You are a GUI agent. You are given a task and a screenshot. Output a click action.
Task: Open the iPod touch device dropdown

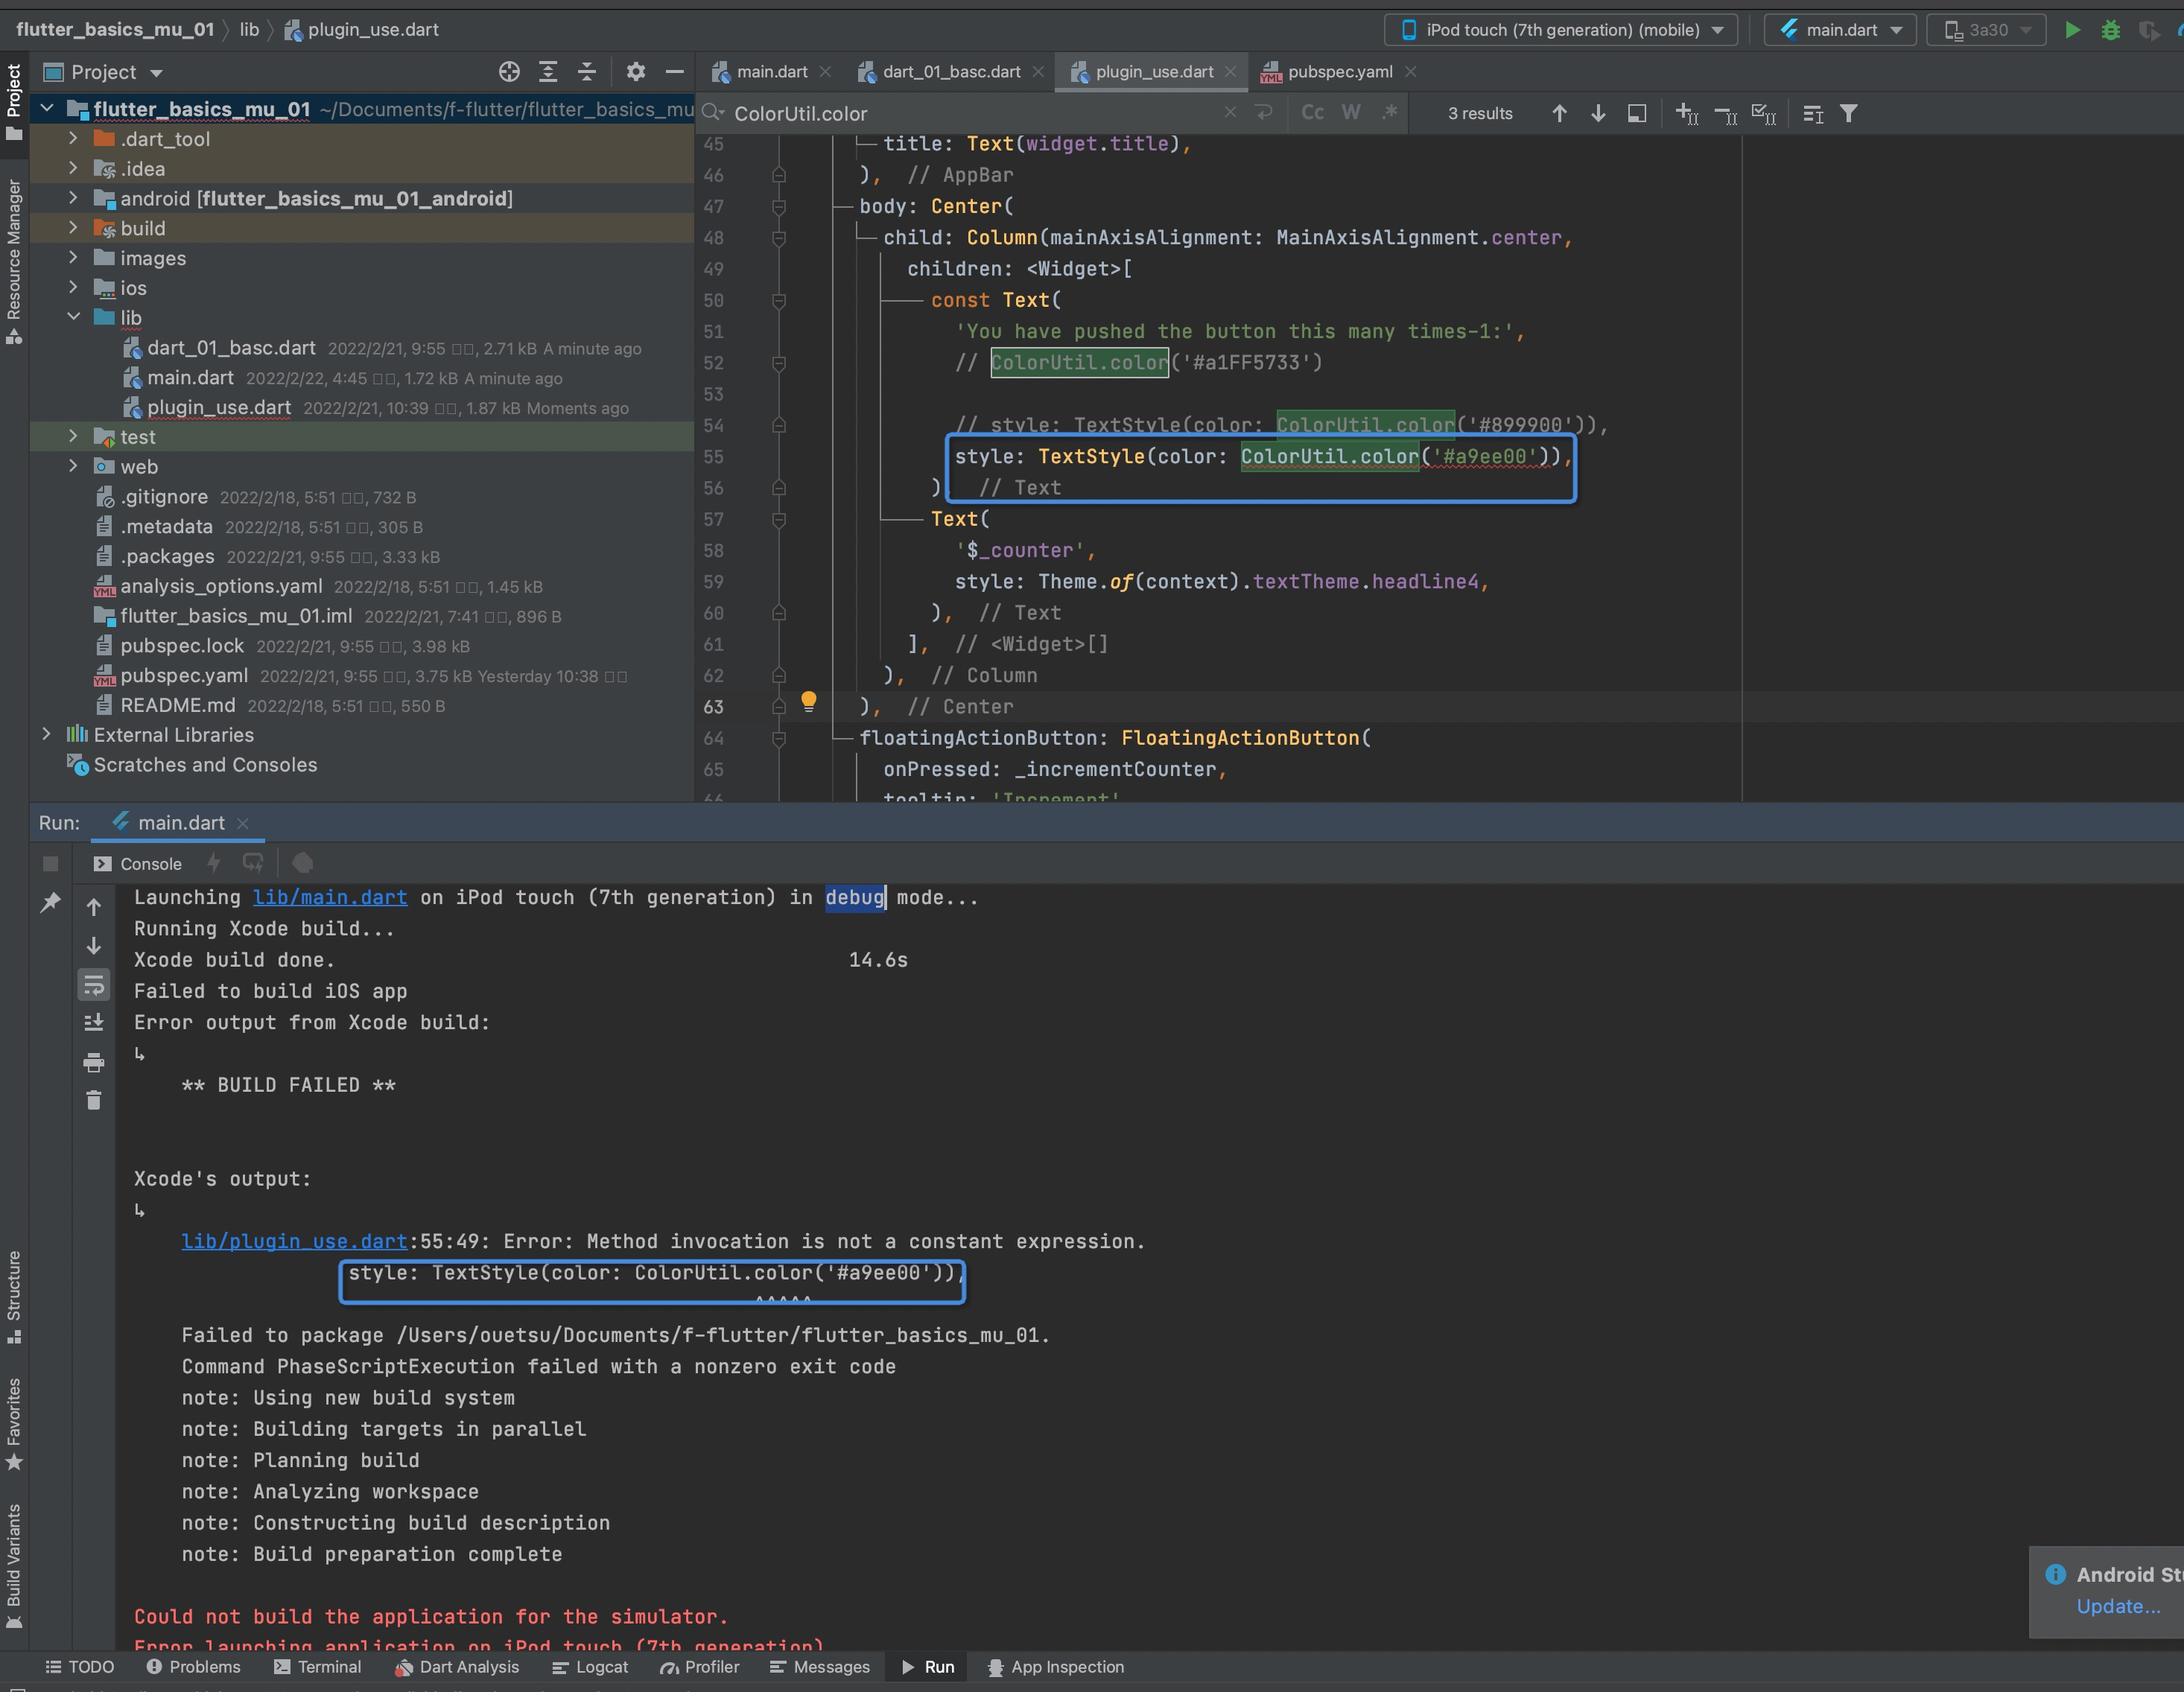click(x=1561, y=30)
